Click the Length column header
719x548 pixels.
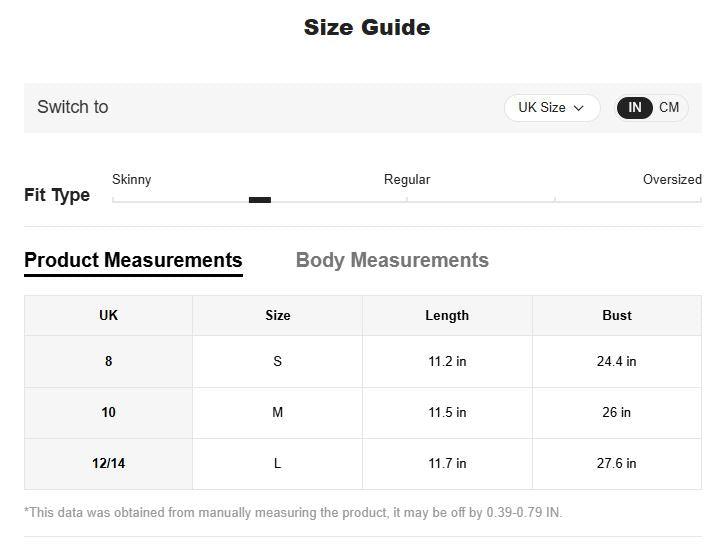(447, 316)
